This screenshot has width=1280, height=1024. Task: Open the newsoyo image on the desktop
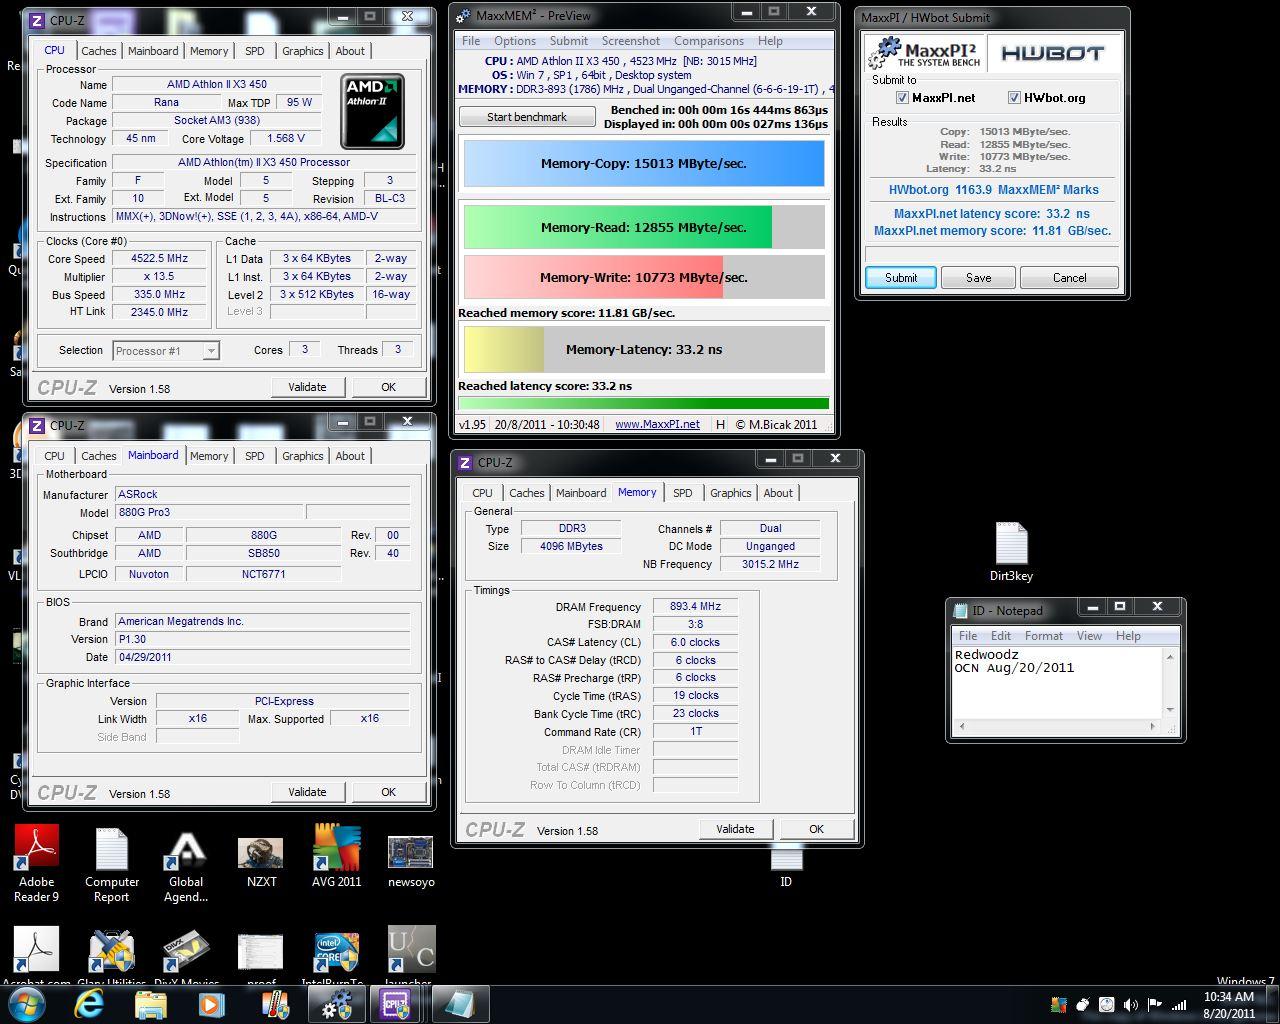pos(411,862)
